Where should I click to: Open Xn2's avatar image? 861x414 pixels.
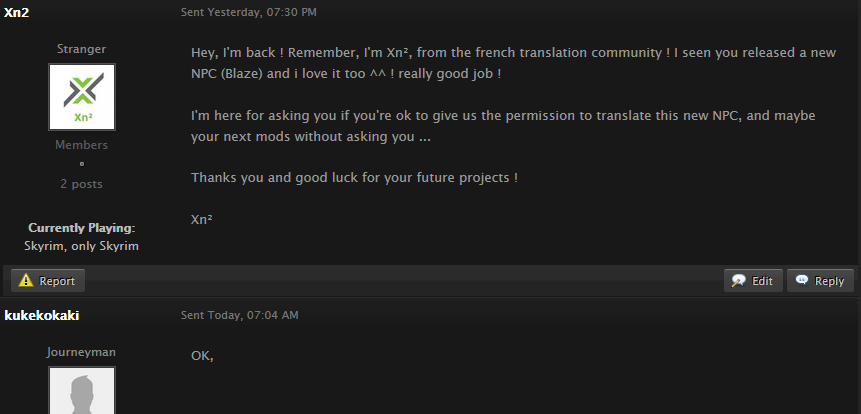(82, 97)
